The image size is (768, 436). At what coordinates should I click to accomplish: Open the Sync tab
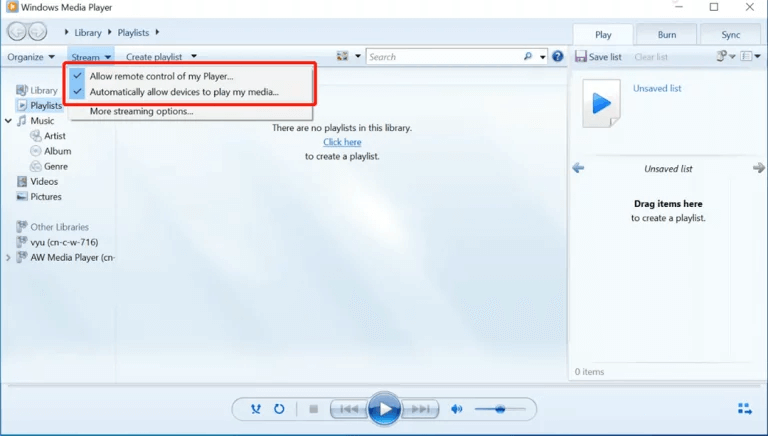[730, 34]
